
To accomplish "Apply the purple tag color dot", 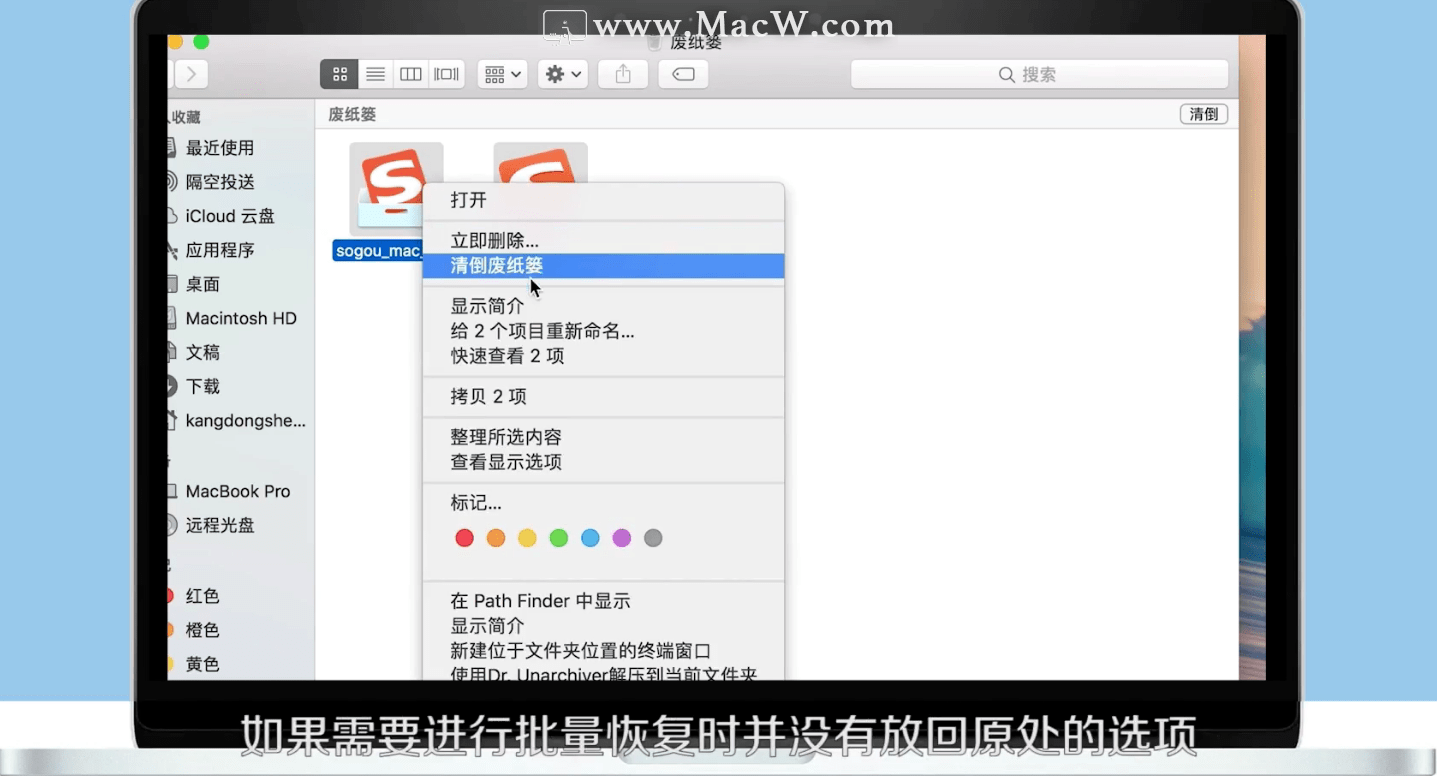I will point(622,538).
